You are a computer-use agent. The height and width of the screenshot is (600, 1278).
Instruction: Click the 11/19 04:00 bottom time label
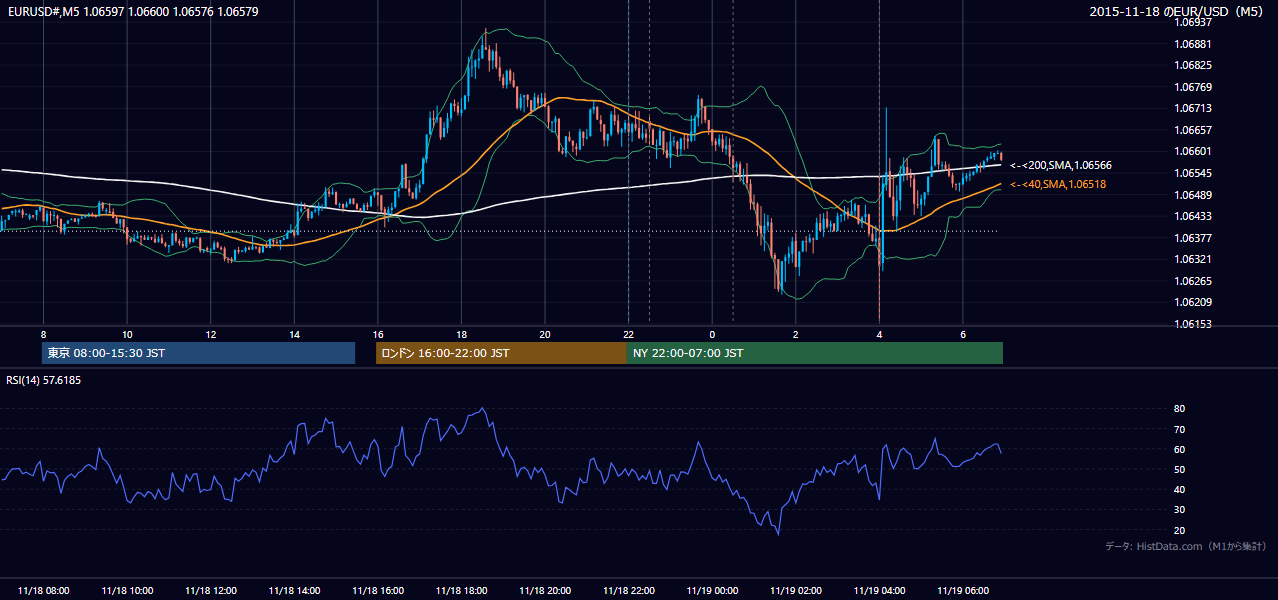tap(879, 591)
